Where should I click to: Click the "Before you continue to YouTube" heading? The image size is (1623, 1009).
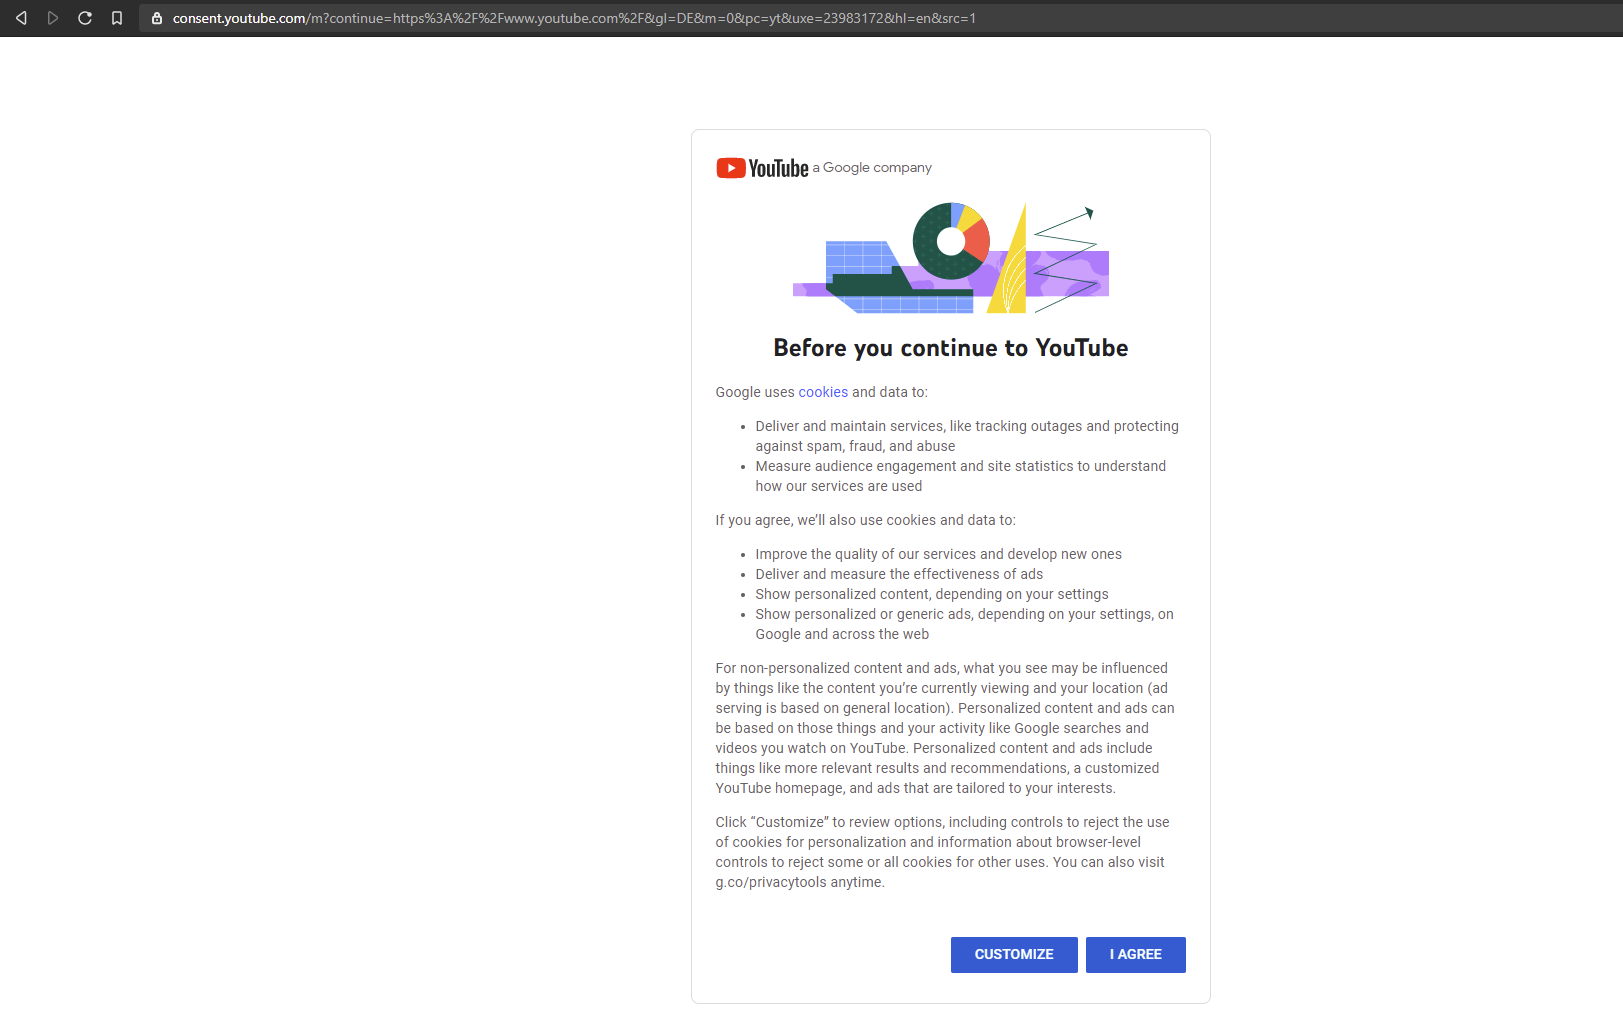950,347
